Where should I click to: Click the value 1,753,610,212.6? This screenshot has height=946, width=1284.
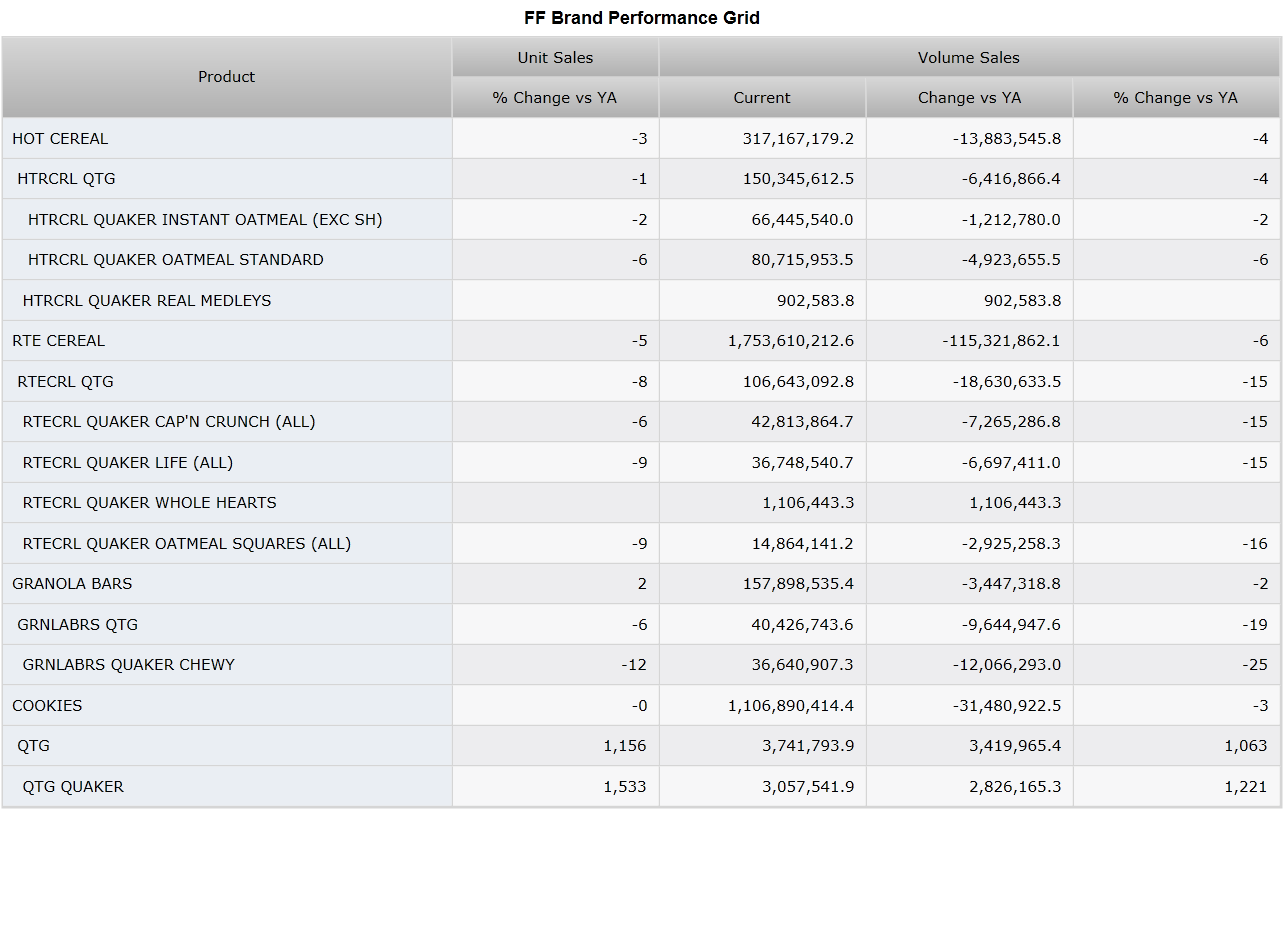coord(791,341)
